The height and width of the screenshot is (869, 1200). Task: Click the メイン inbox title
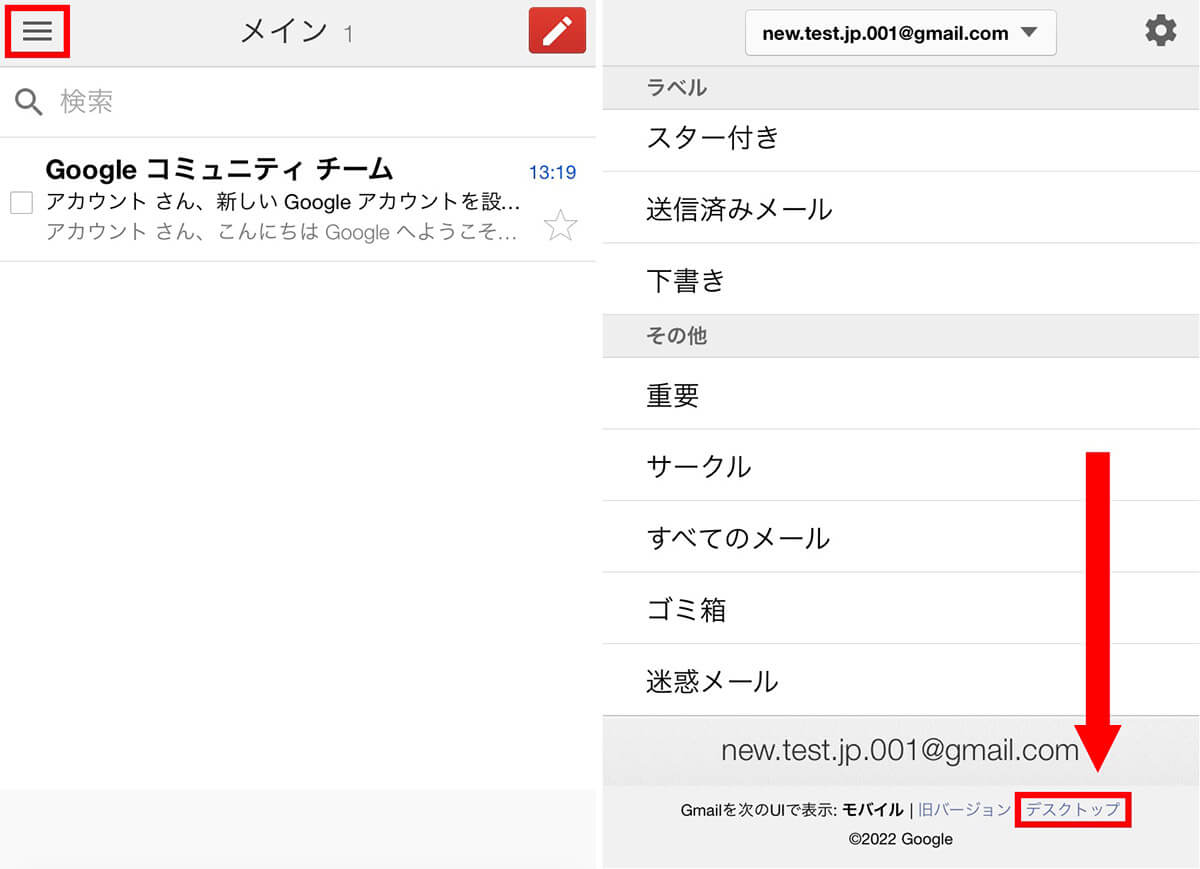tap(284, 31)
